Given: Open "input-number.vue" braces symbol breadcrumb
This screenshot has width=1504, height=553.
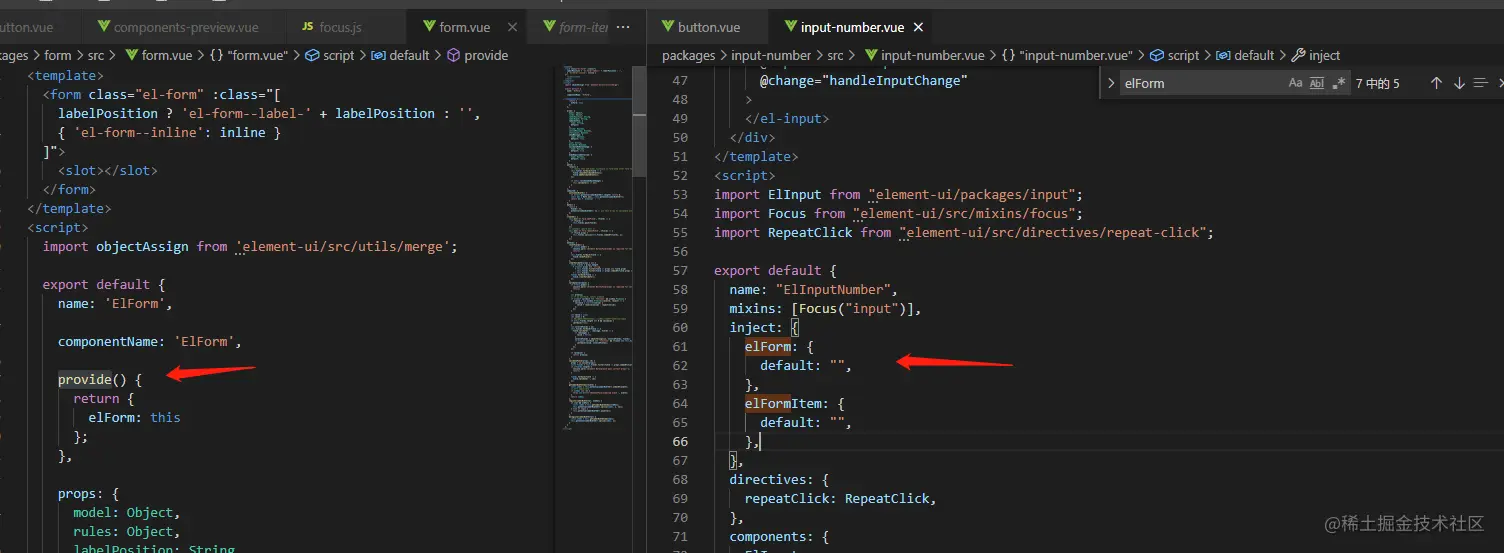Looking at the screenshot, I should tap(1066, 55).
